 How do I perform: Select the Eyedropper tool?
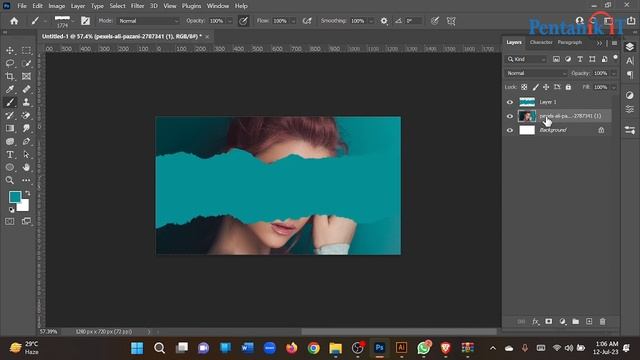point(10,89)
